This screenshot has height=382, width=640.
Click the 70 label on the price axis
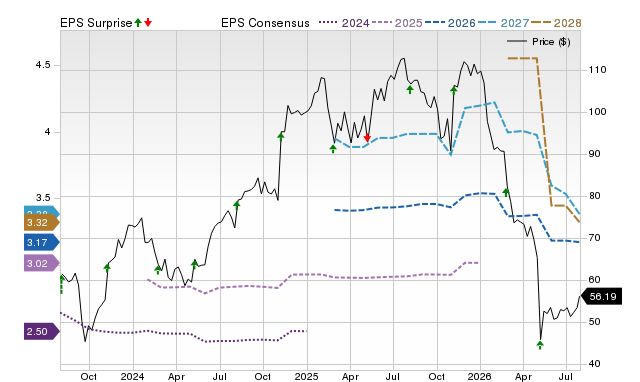594,238
